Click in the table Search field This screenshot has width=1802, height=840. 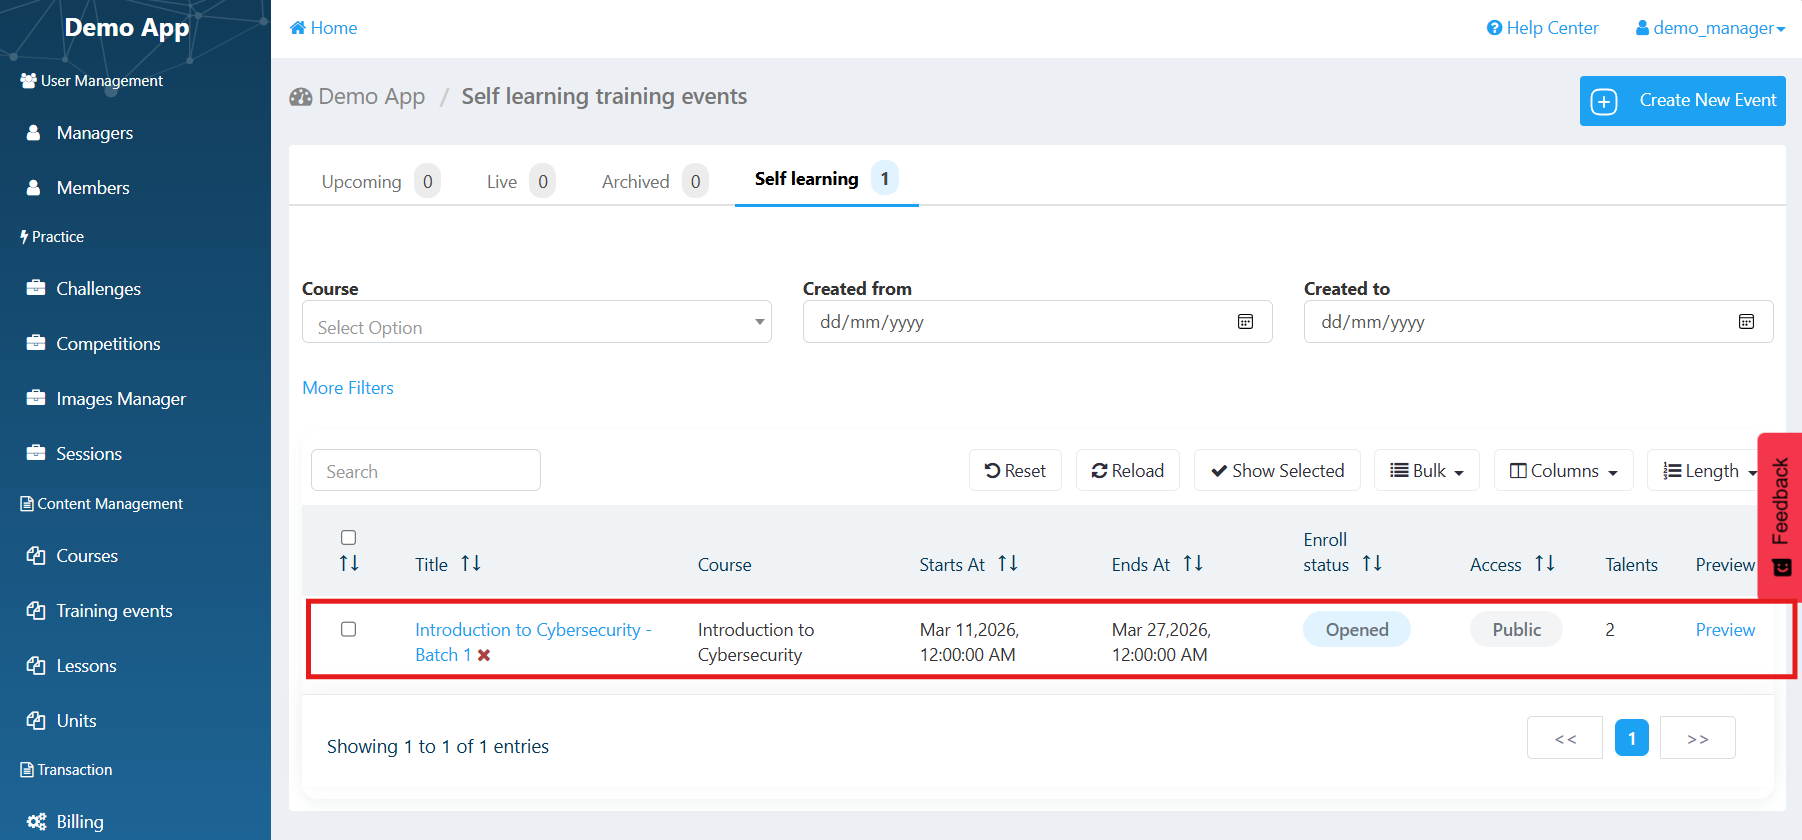click(426, 470)
